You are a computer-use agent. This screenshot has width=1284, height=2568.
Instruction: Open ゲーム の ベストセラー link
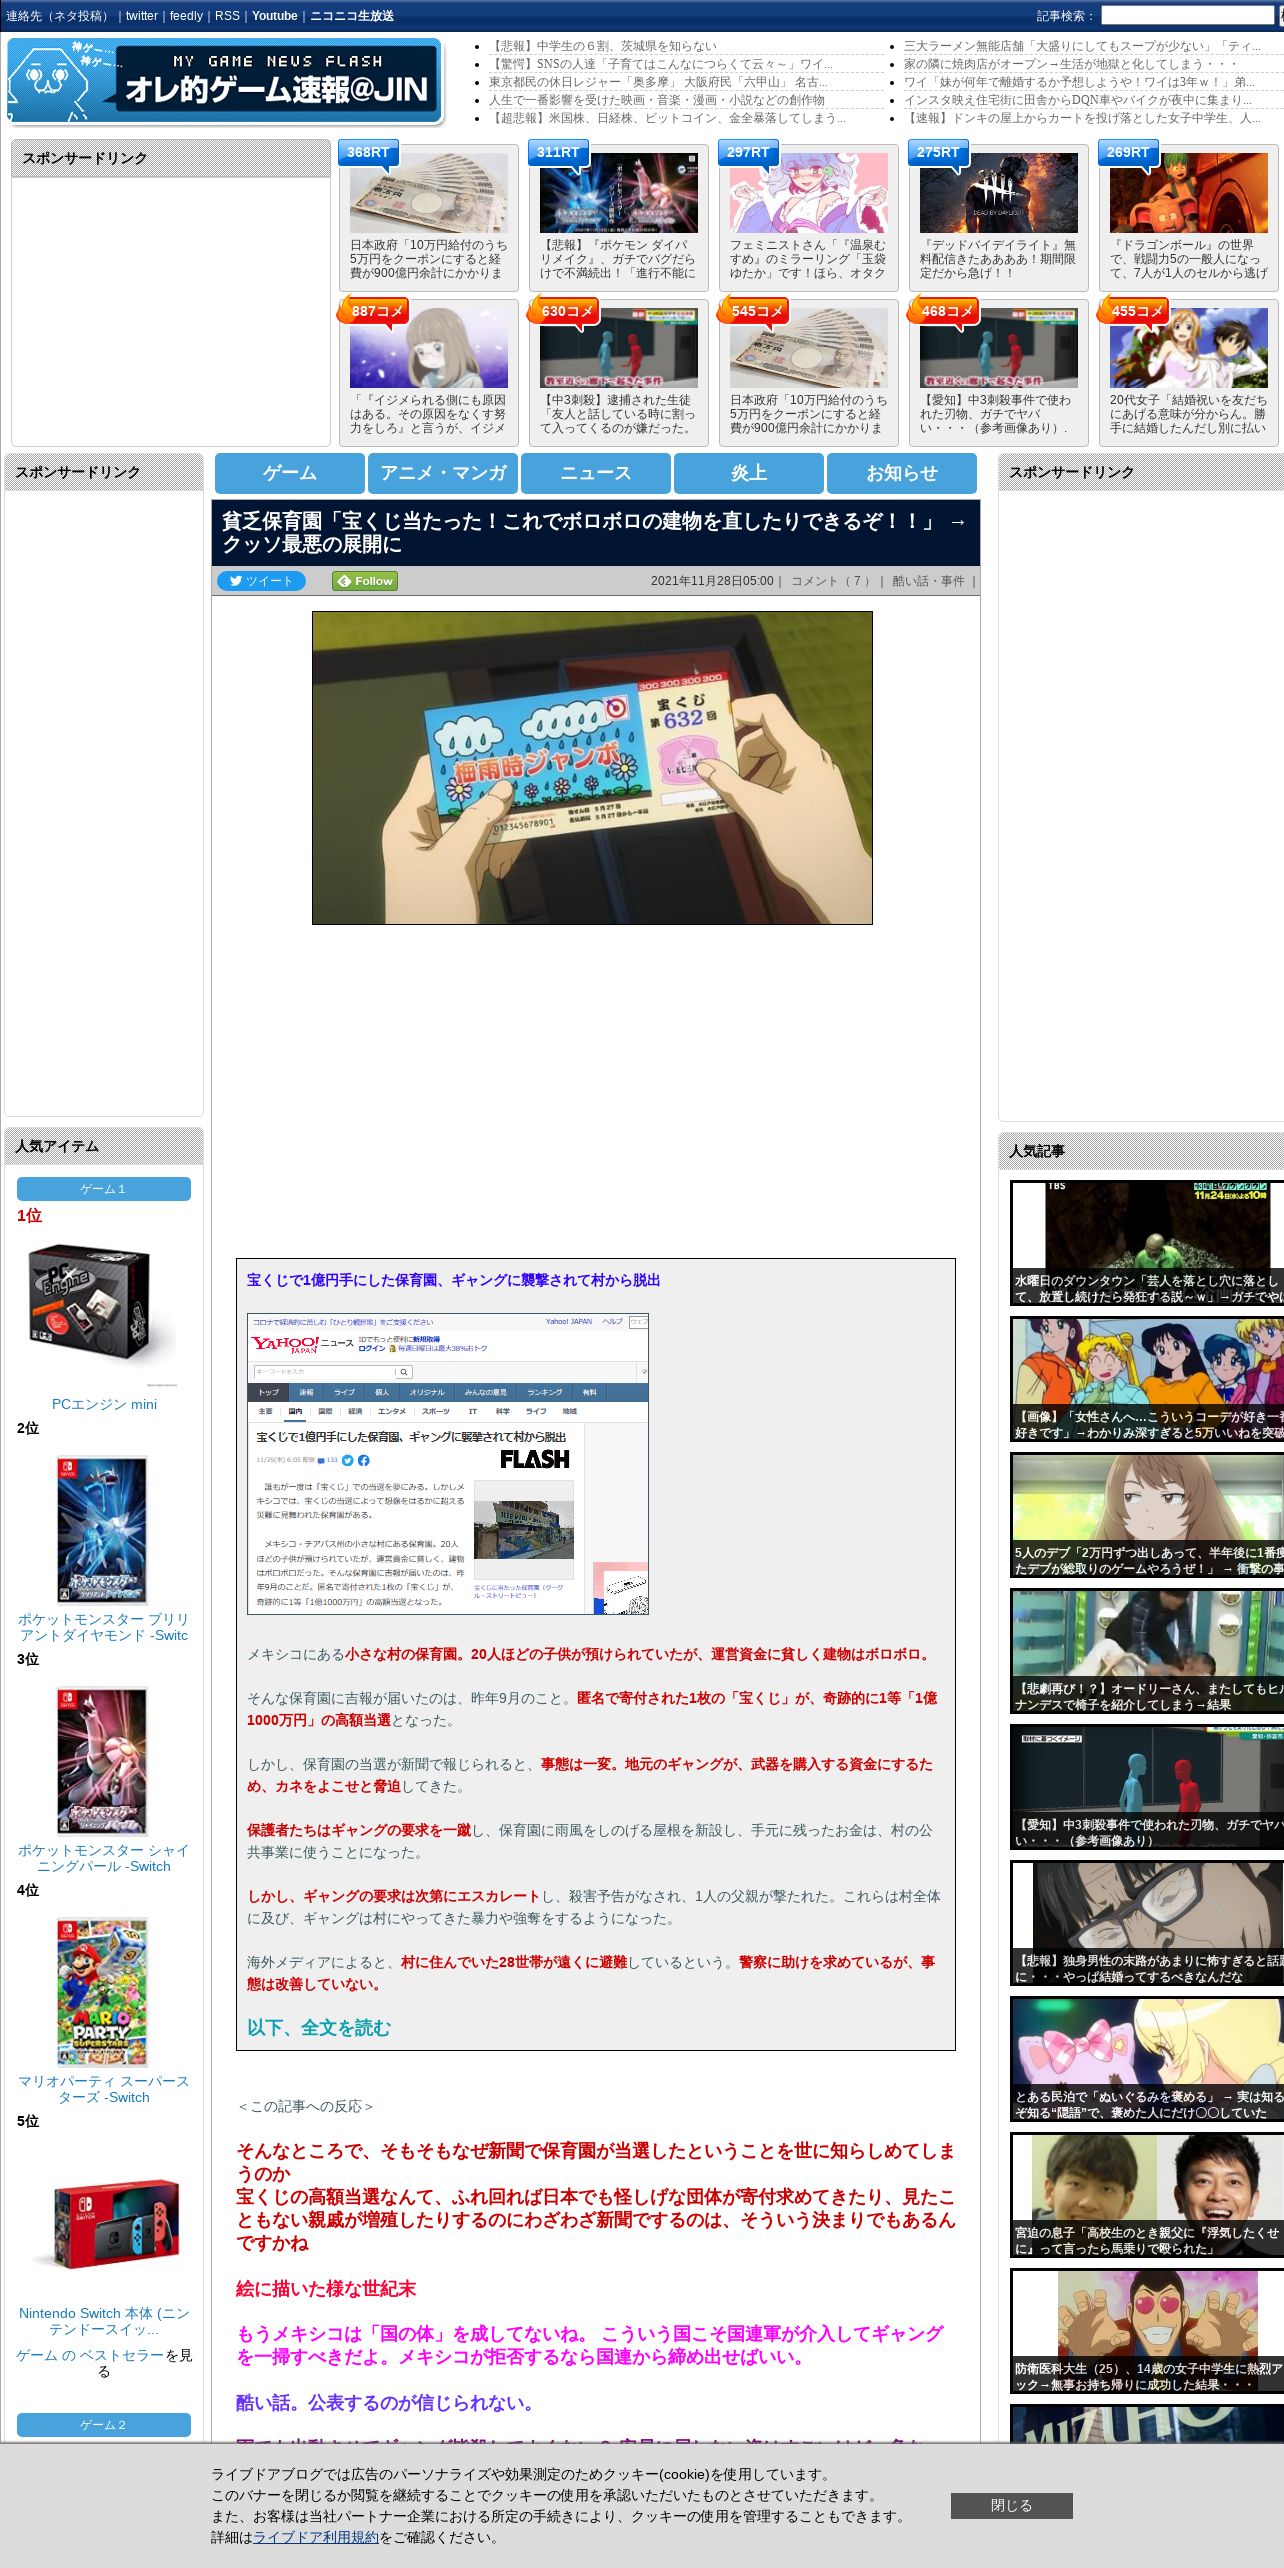coord(90,2355)
